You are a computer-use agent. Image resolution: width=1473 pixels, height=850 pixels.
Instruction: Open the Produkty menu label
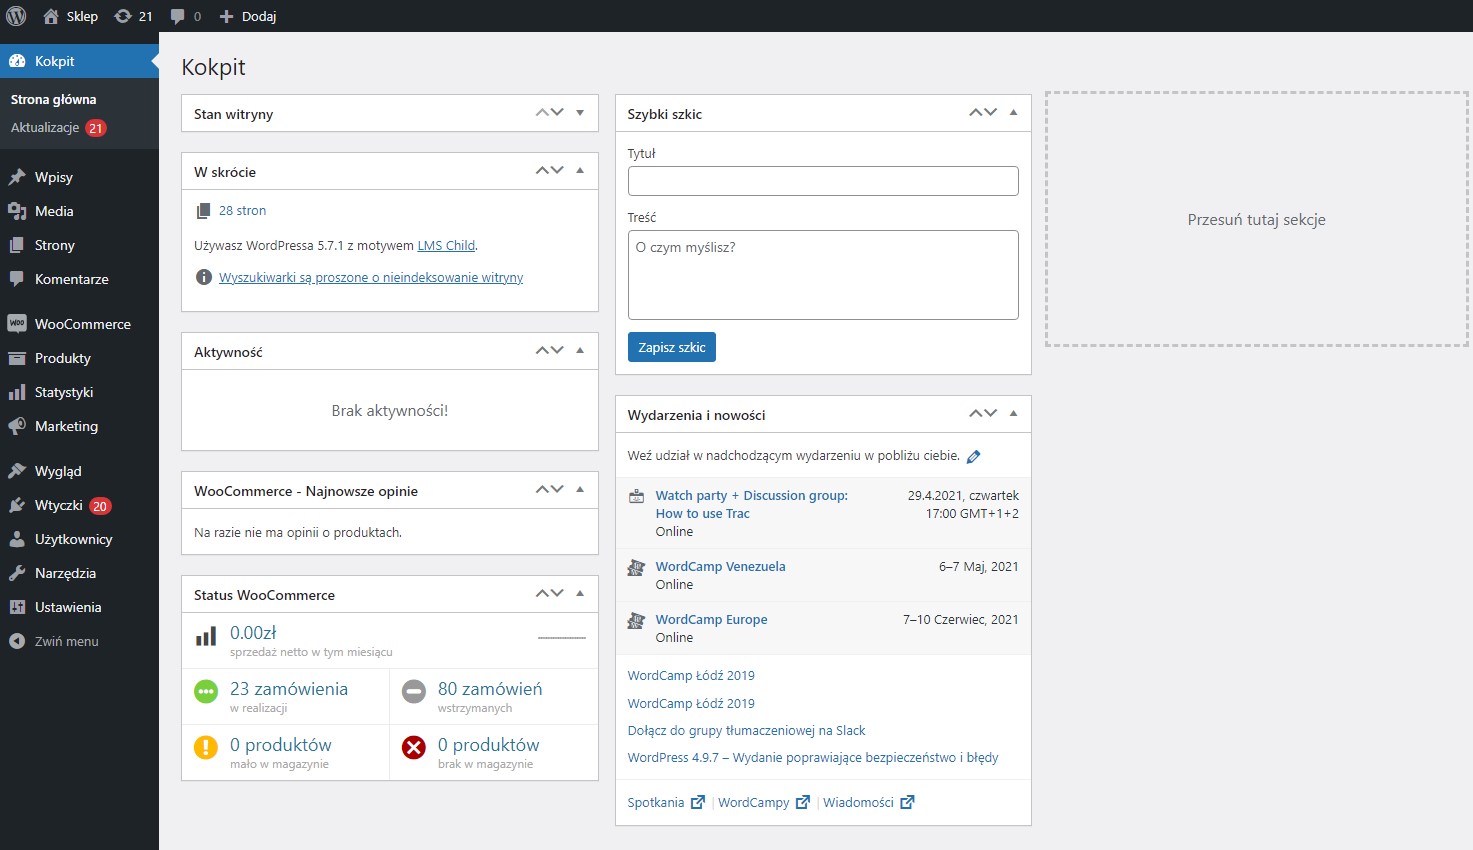63,358
